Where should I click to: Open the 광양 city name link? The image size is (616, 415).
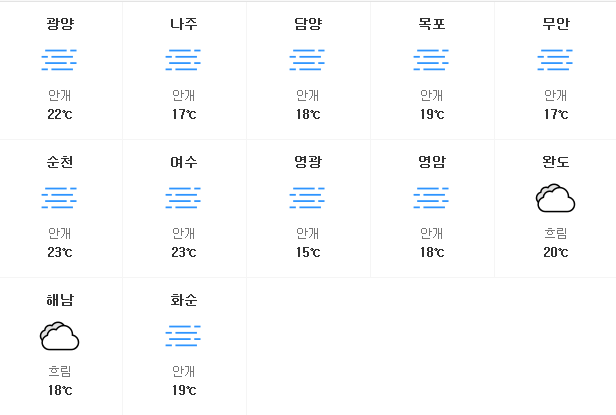pyautogui.click(x=60, y=24)
